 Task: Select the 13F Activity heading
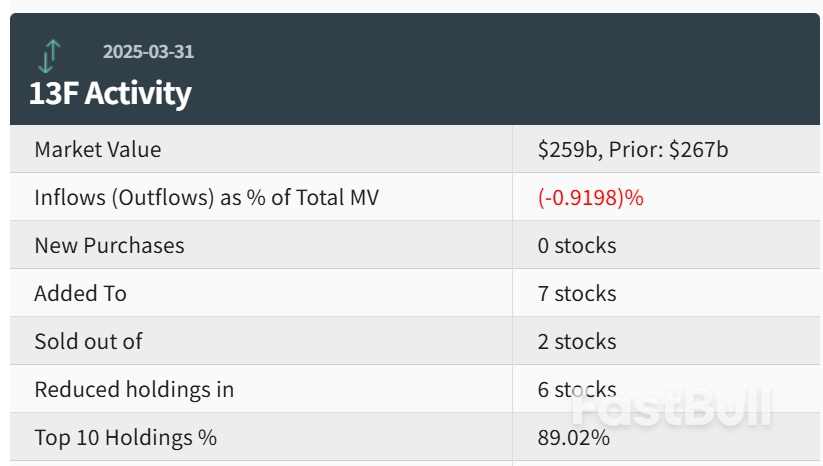tap(109, 93)
